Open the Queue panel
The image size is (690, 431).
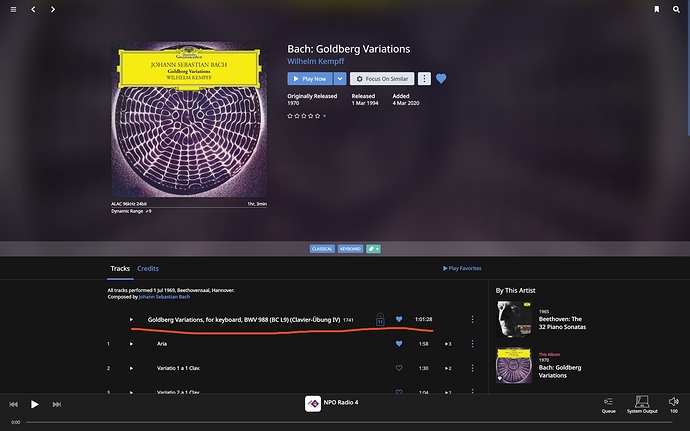pyautogui.click(x=609, y=405)
